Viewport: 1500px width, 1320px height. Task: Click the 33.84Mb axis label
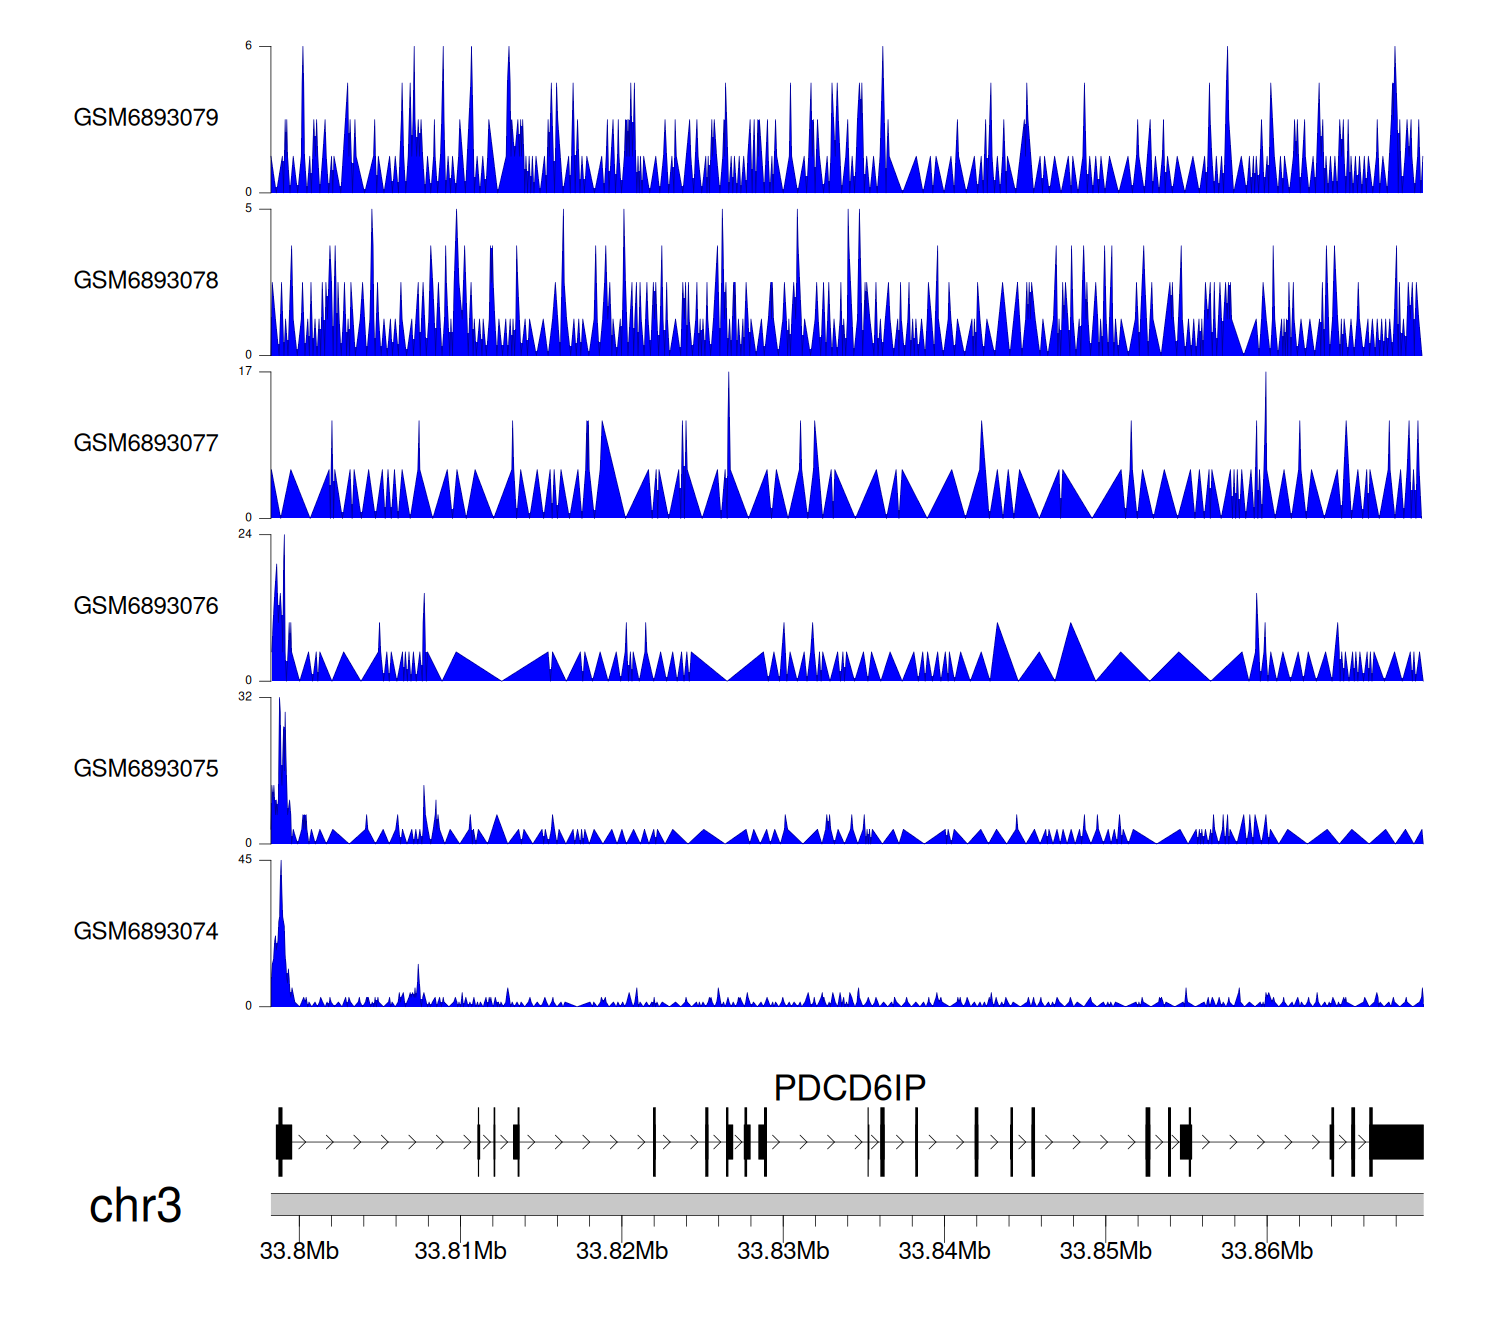pyautogui.click(x=944, y=1251)
